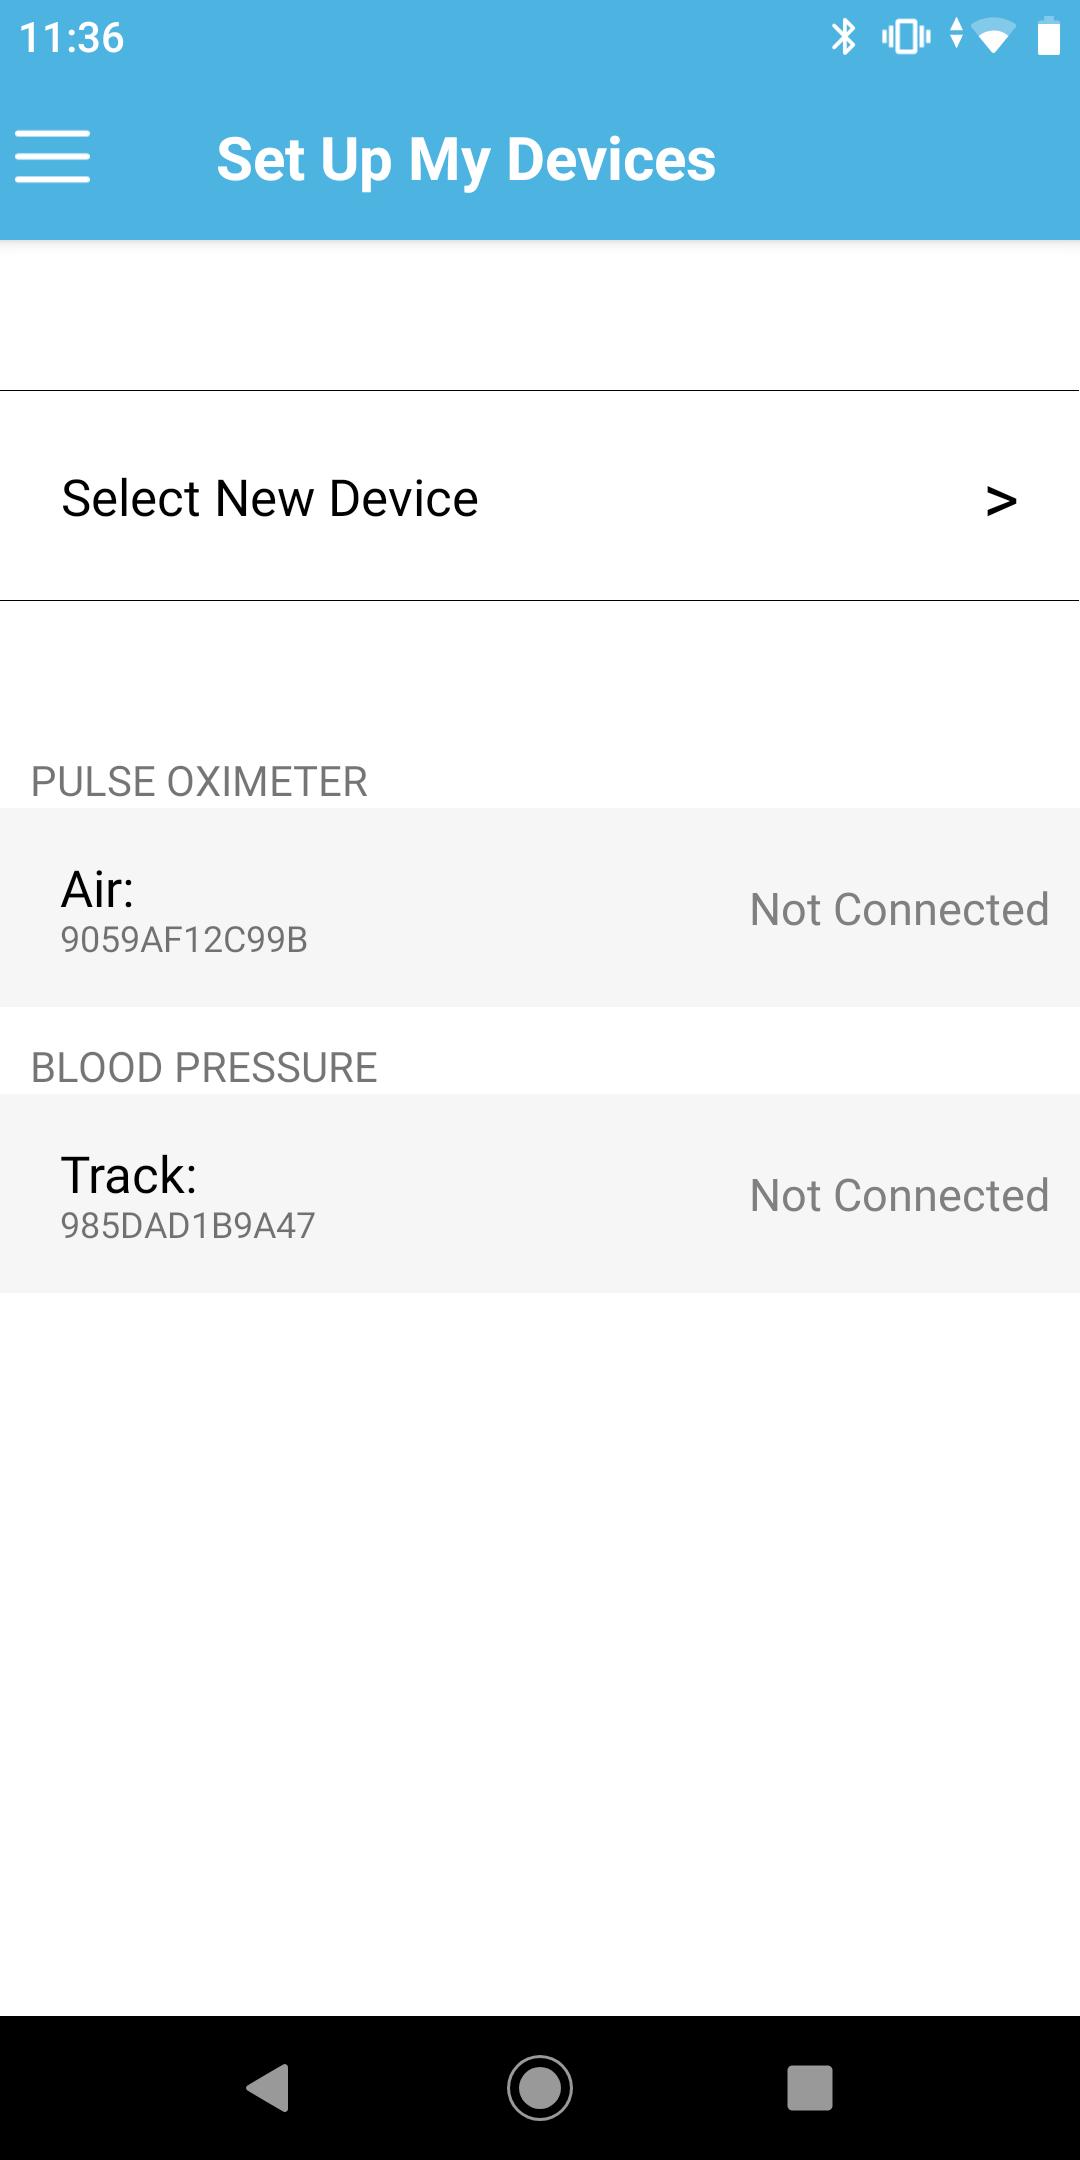Viewport: 1080px width, 2160px height.
Task: Open recent apps with square button
Action: point(810,2088)
